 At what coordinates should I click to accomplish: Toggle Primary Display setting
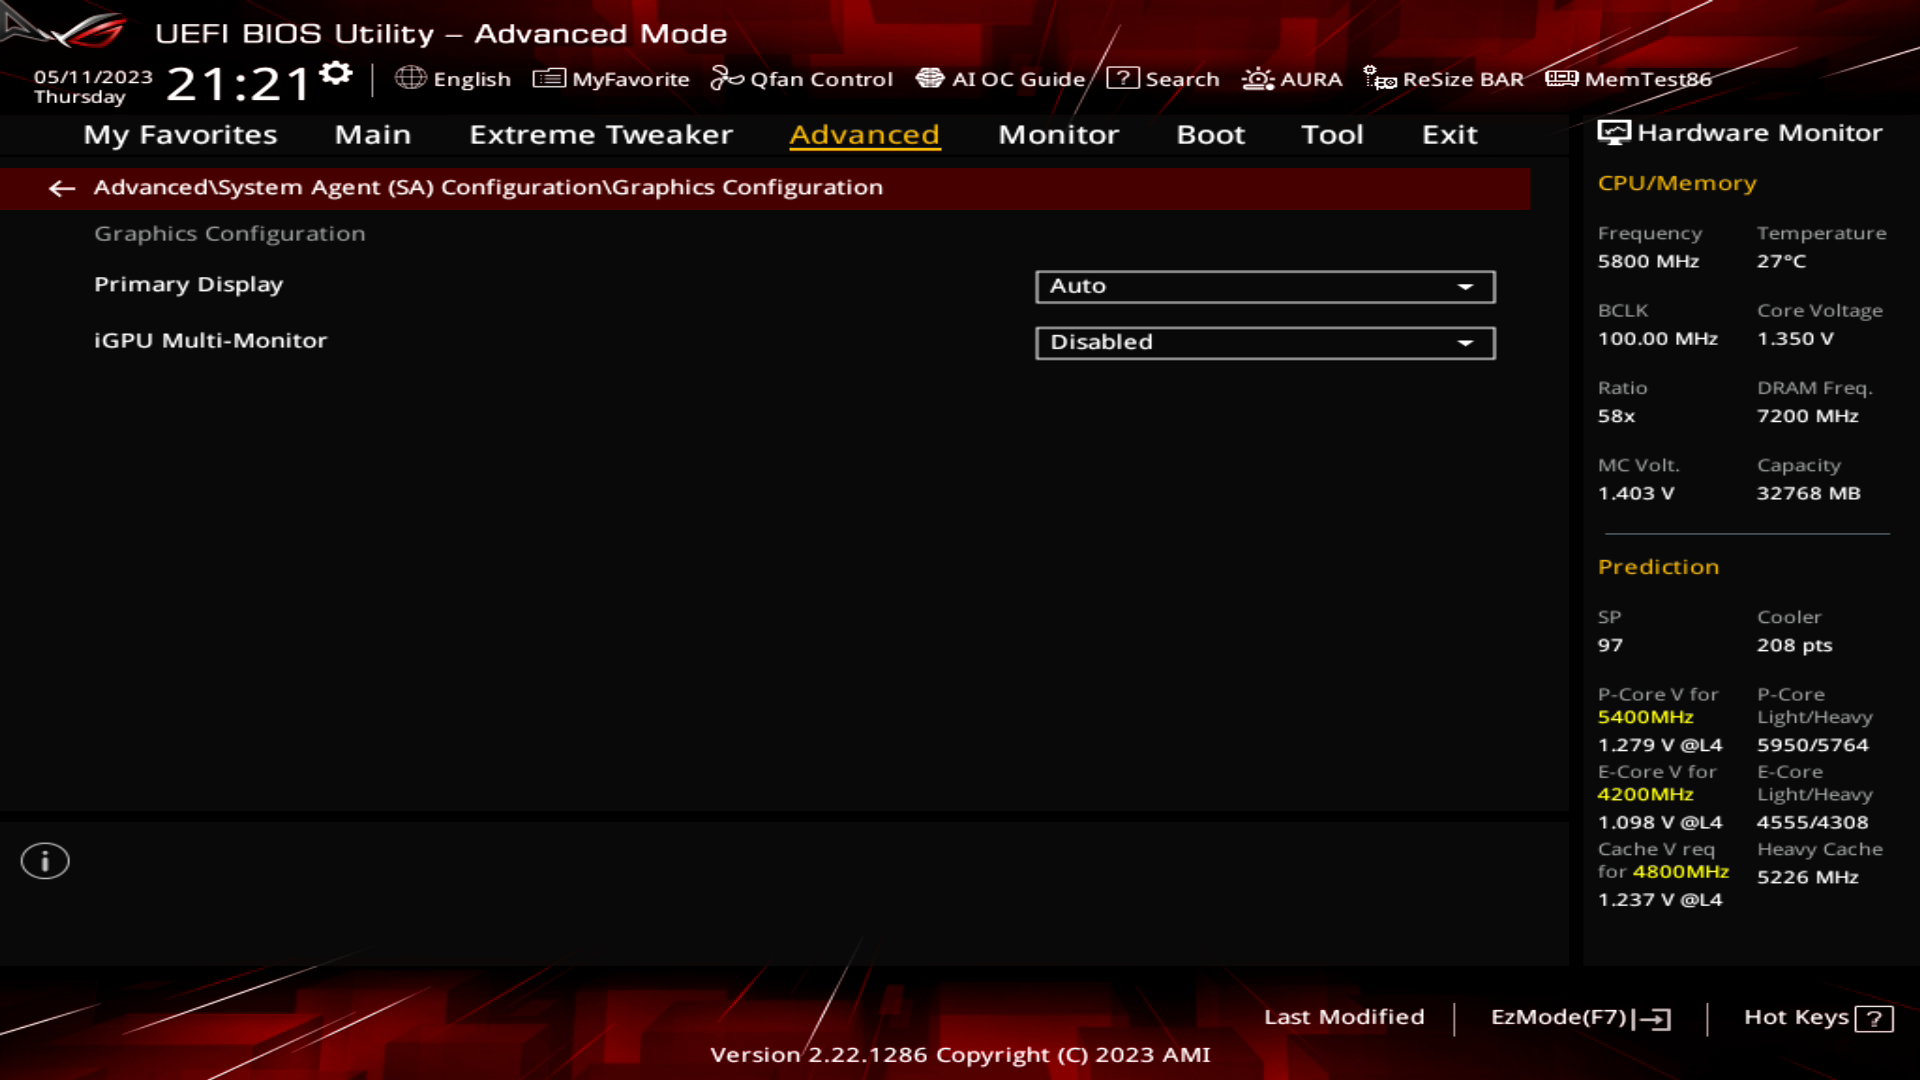(1261, 285)
